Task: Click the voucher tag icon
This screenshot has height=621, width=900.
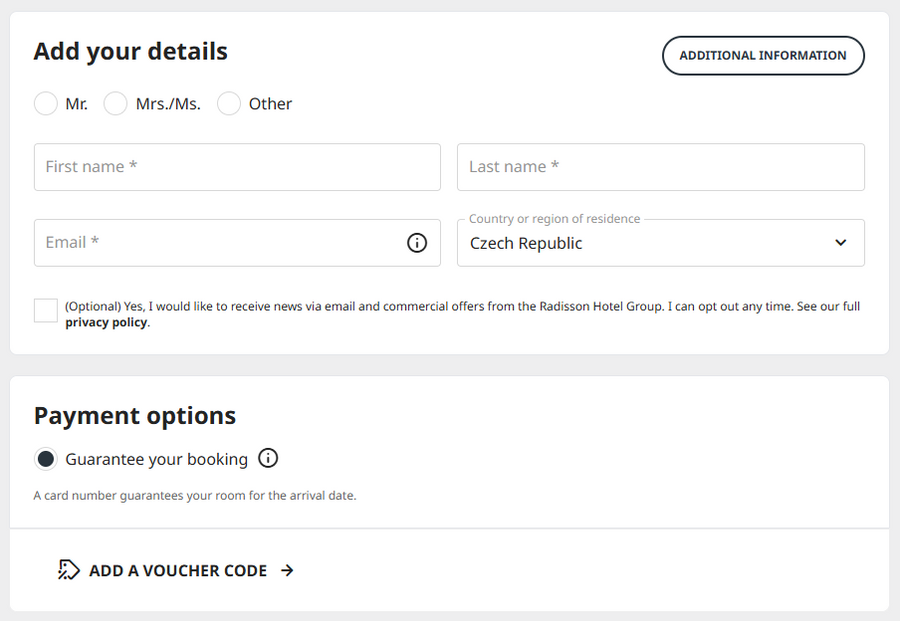Action: [68, 570]
